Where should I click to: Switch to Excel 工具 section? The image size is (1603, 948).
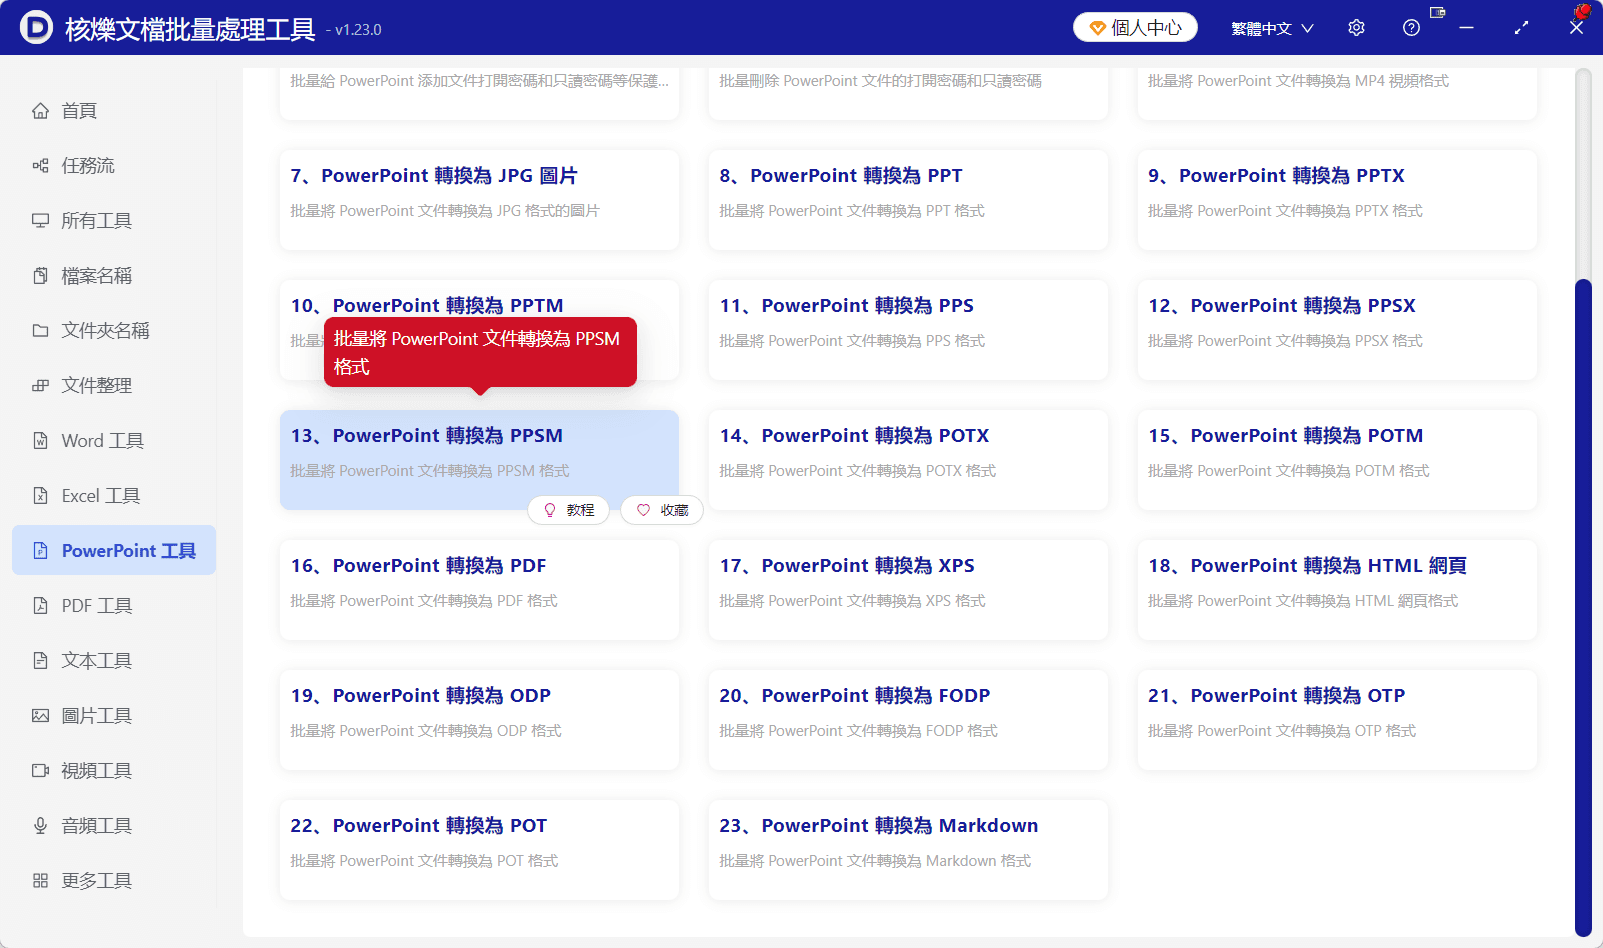click(x=114, y=496)
